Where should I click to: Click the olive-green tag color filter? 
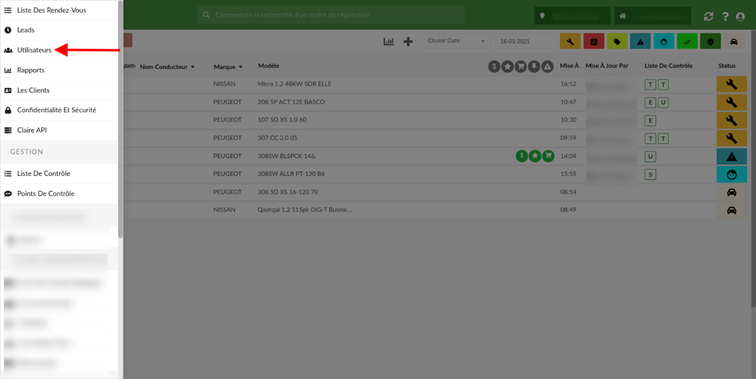click(x=617, y=41)
